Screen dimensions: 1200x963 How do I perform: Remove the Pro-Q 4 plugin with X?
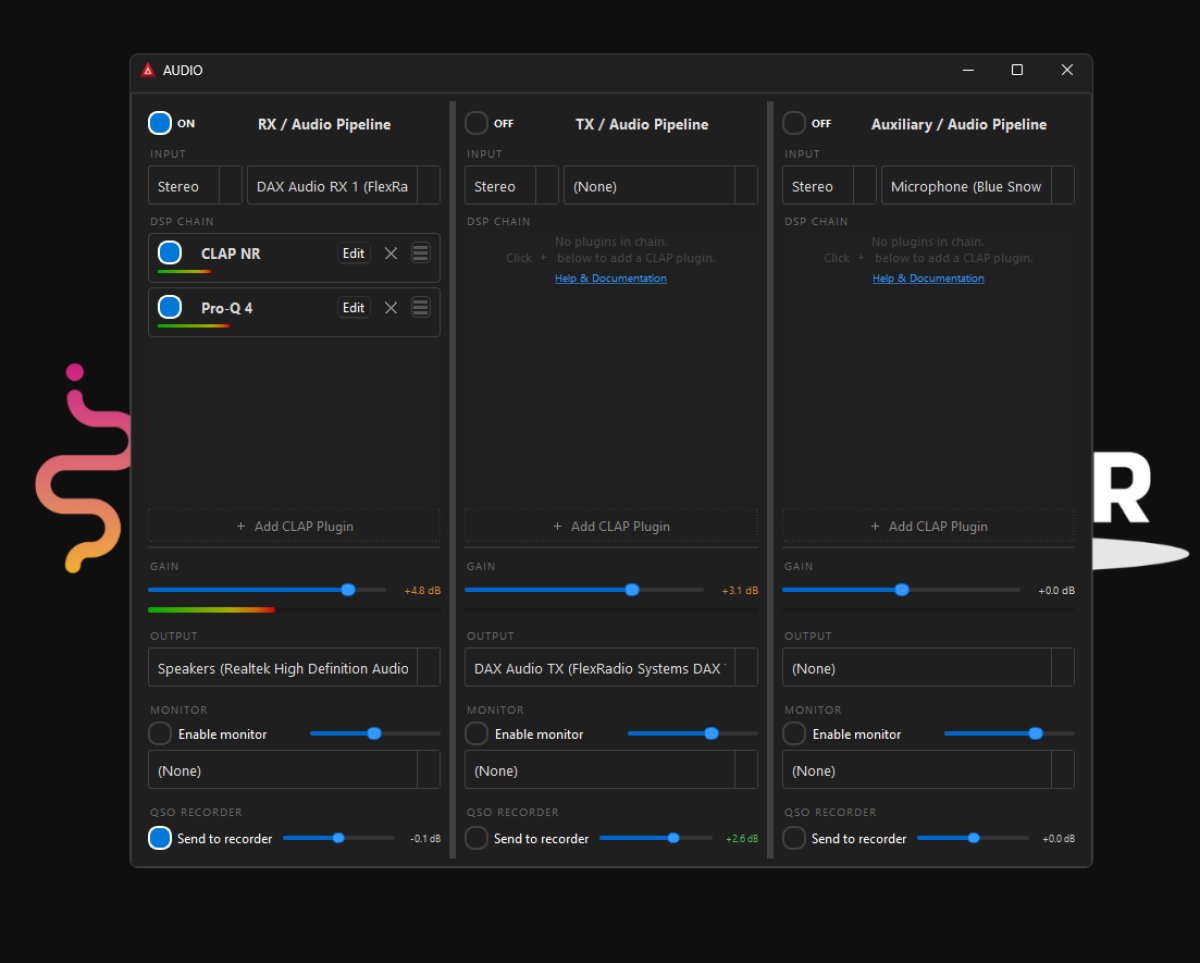[x=391, y=308]
